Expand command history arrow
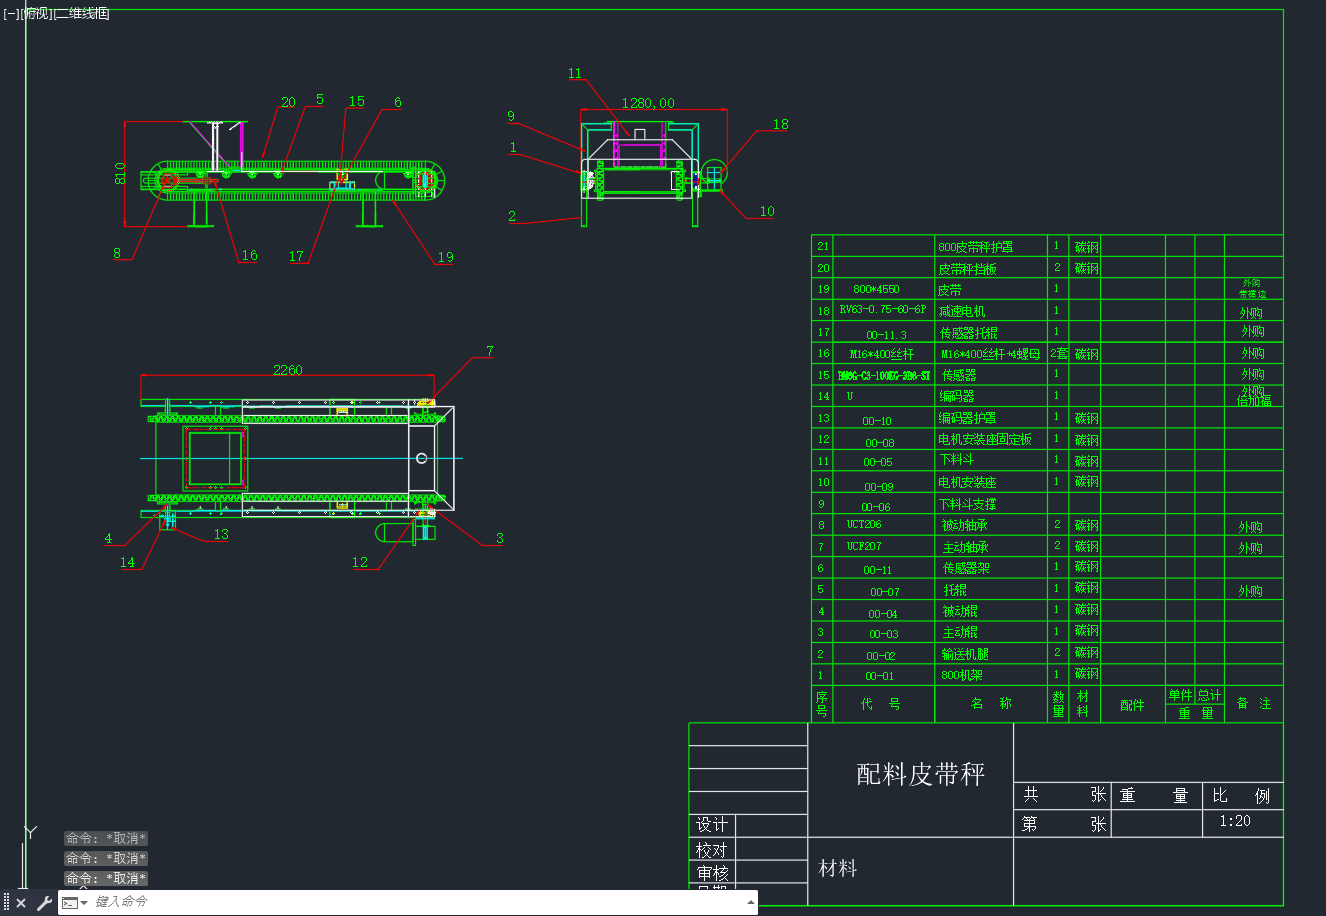Image resolution: width=1326 pixels, height=916 pixels. pyautogui.click(x=751, y=902)
